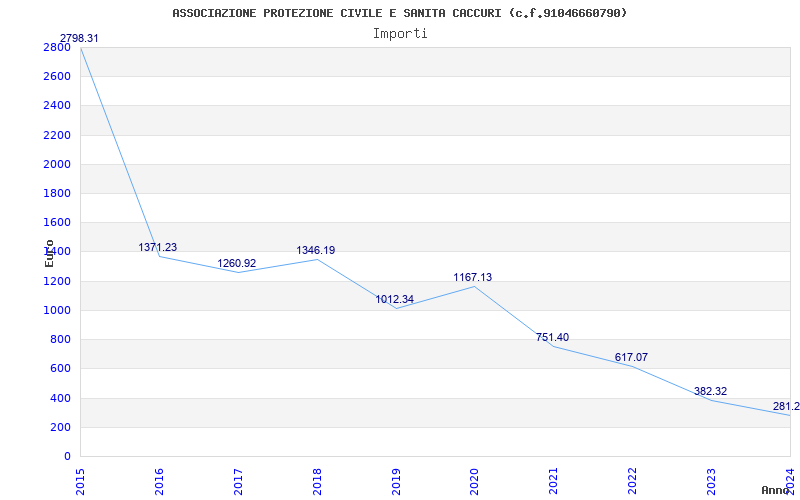Image resolution: width=800 pixels, height=500 pixels.
Task: Select the y-axis value 1200
Action: pos(57,281)
